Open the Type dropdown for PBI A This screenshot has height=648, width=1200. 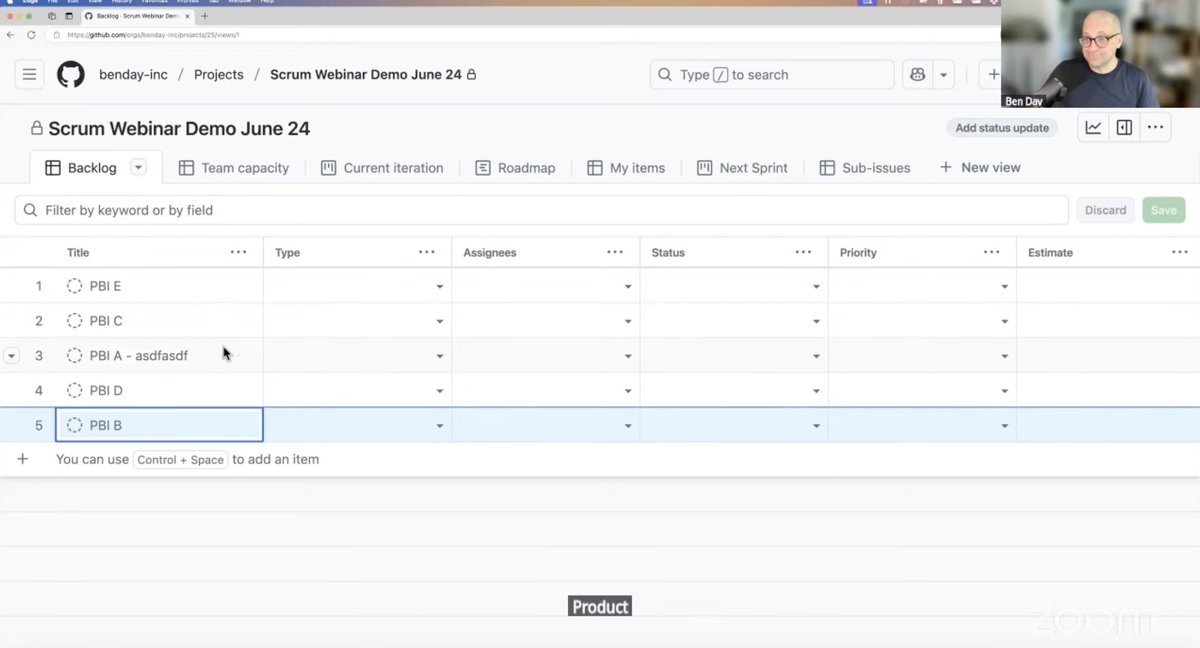(439, 356)
